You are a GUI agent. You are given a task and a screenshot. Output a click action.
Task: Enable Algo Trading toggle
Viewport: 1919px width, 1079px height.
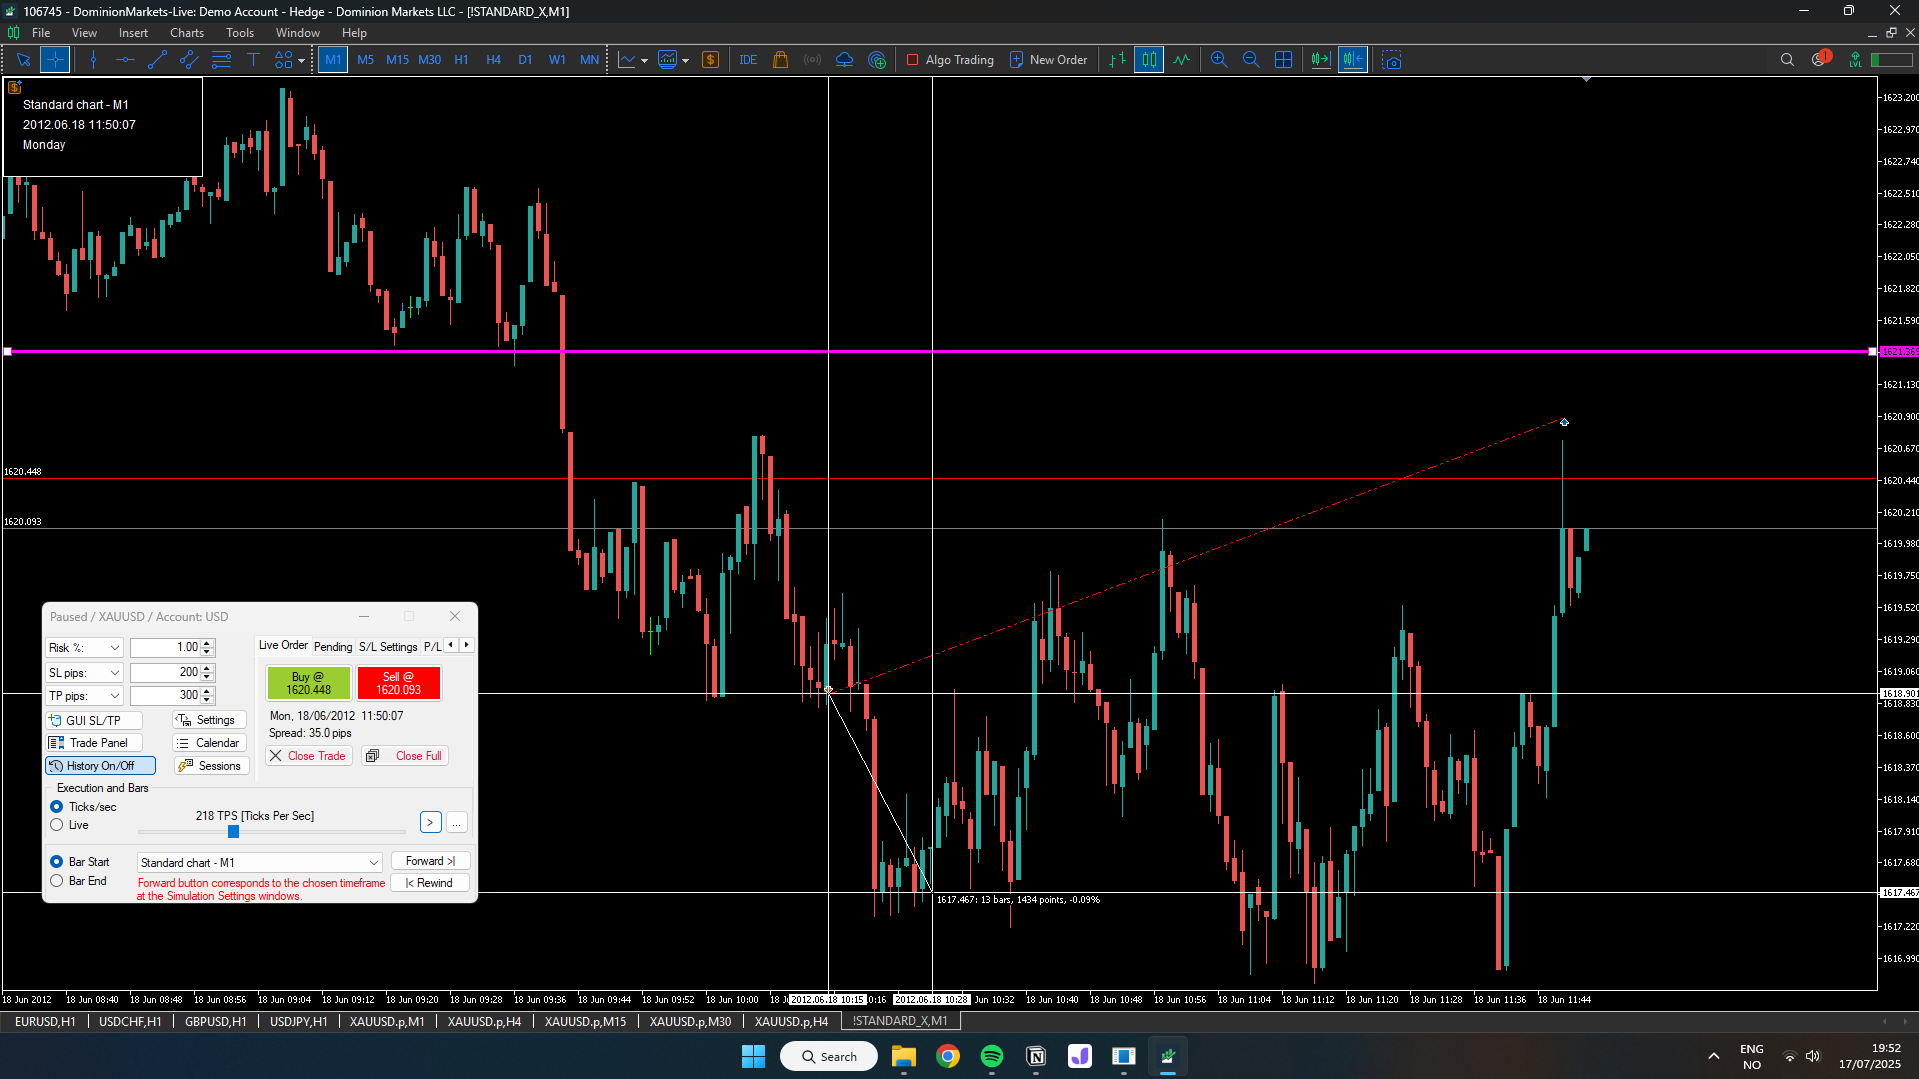tap(950, 60)
